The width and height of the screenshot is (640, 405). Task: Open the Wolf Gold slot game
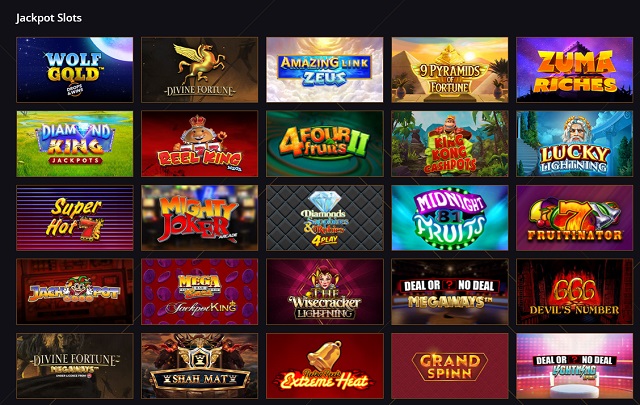tap(75, 70)
